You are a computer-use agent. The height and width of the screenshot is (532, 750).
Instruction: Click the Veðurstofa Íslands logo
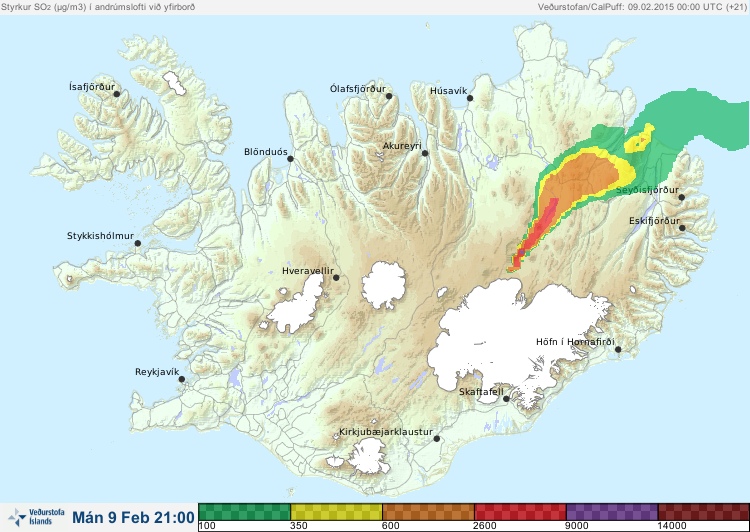[36, 517]
